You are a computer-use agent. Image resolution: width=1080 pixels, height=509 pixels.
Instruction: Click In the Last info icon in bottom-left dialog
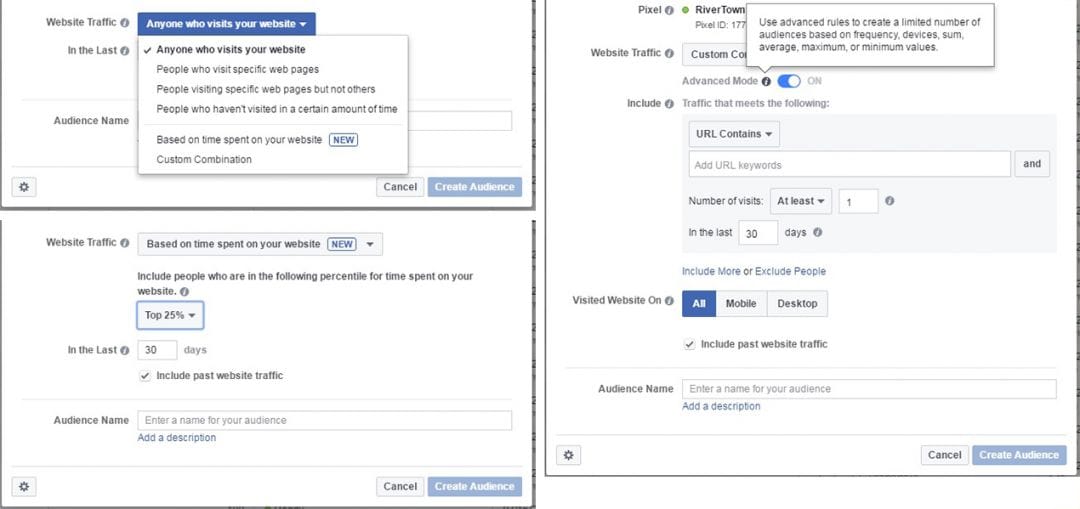tap(125, 351)
